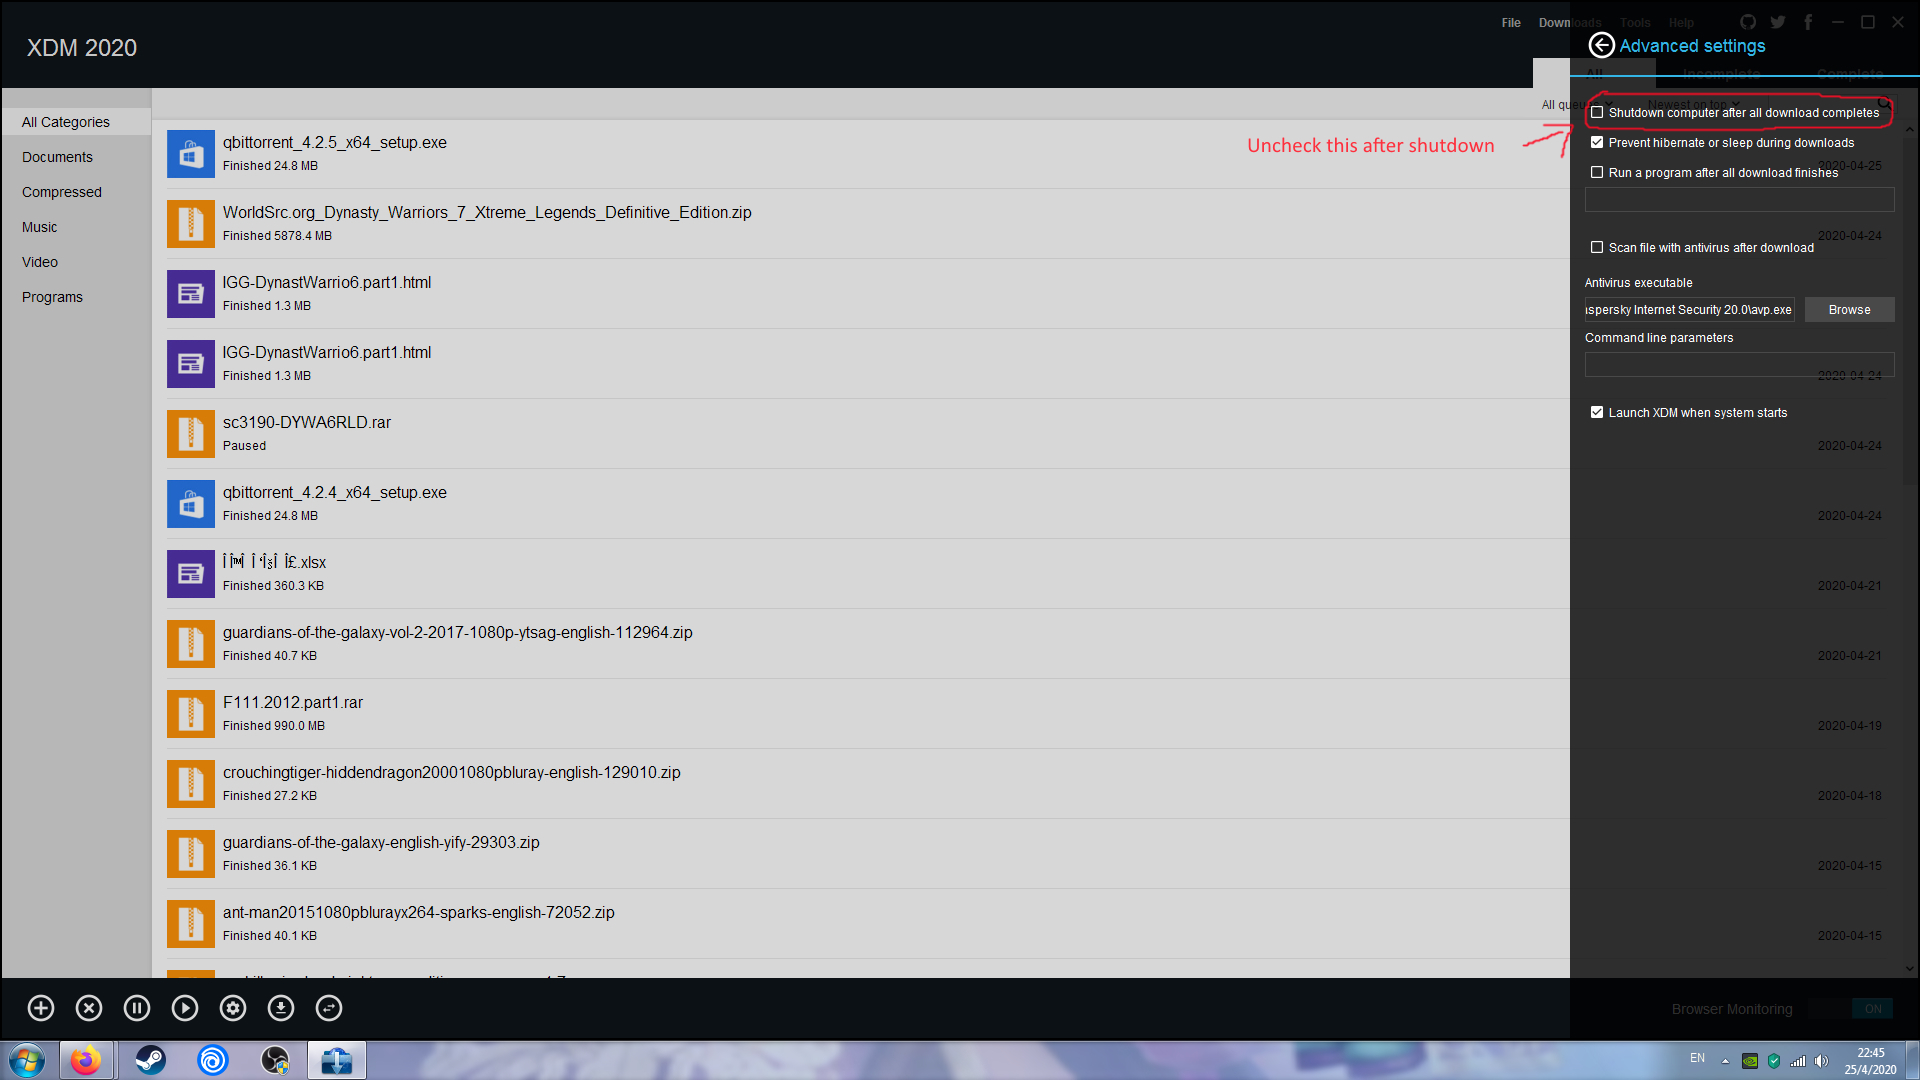
Task: Select the Video category
Action: click(40, 262)
